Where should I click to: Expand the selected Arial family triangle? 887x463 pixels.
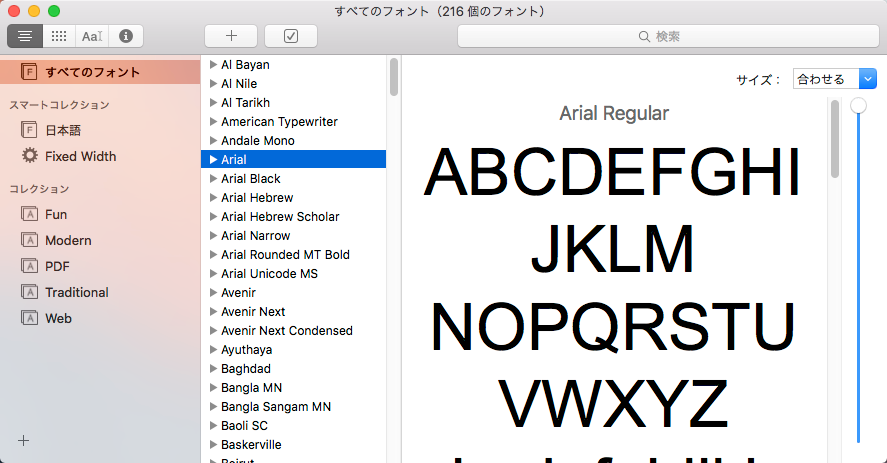(213, 160)
